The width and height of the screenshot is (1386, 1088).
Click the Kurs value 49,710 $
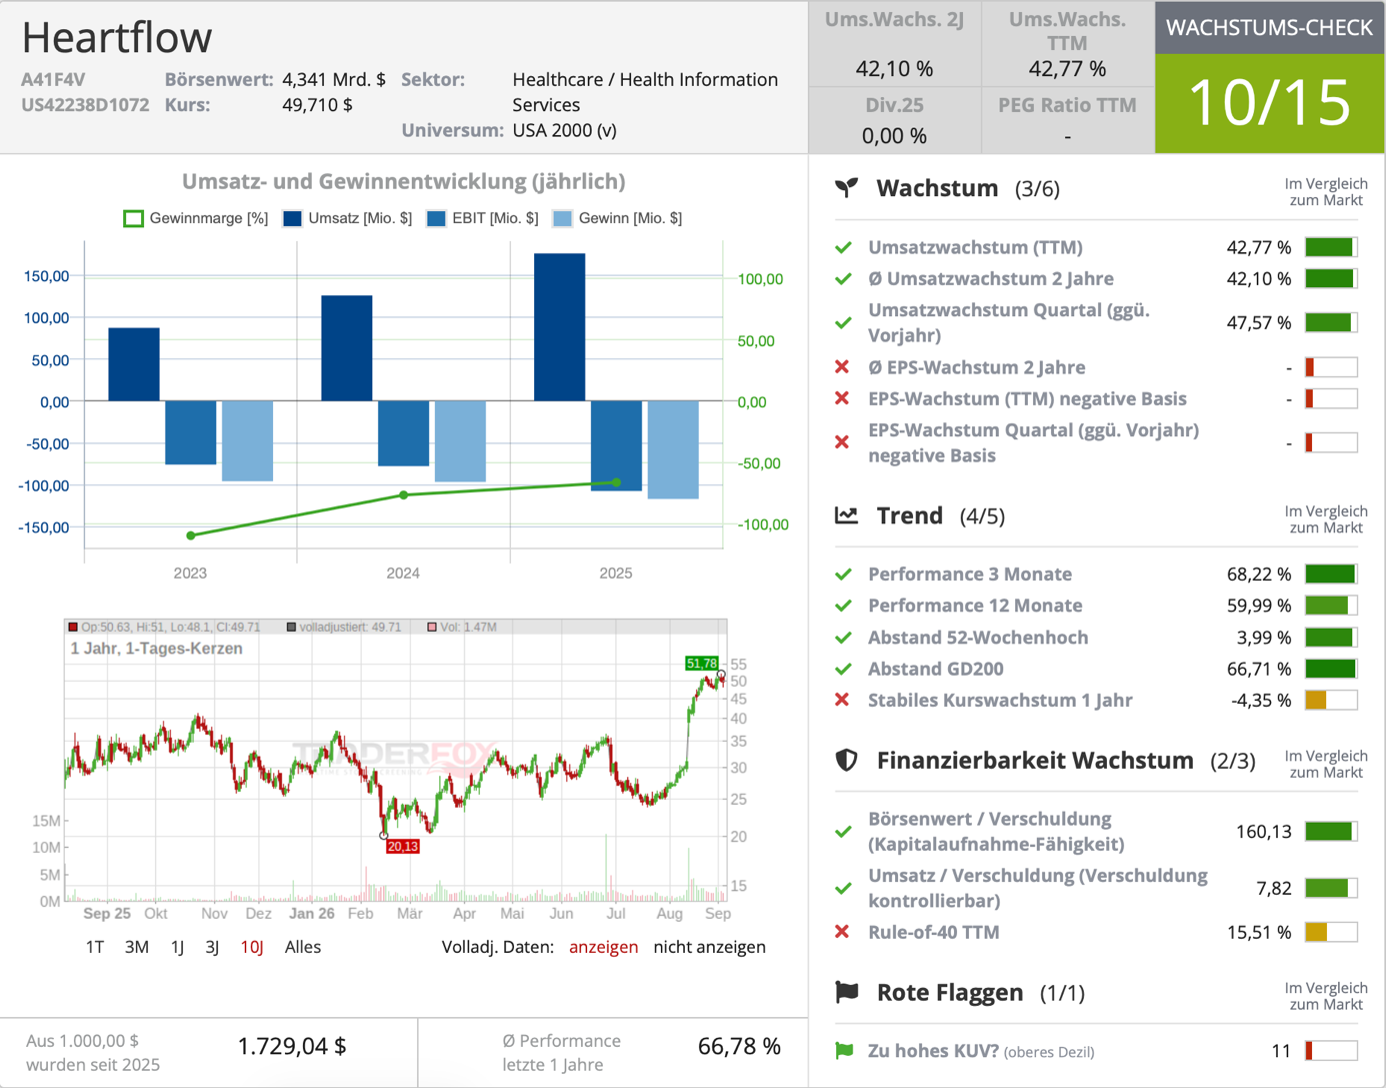(x=317, y=105)
